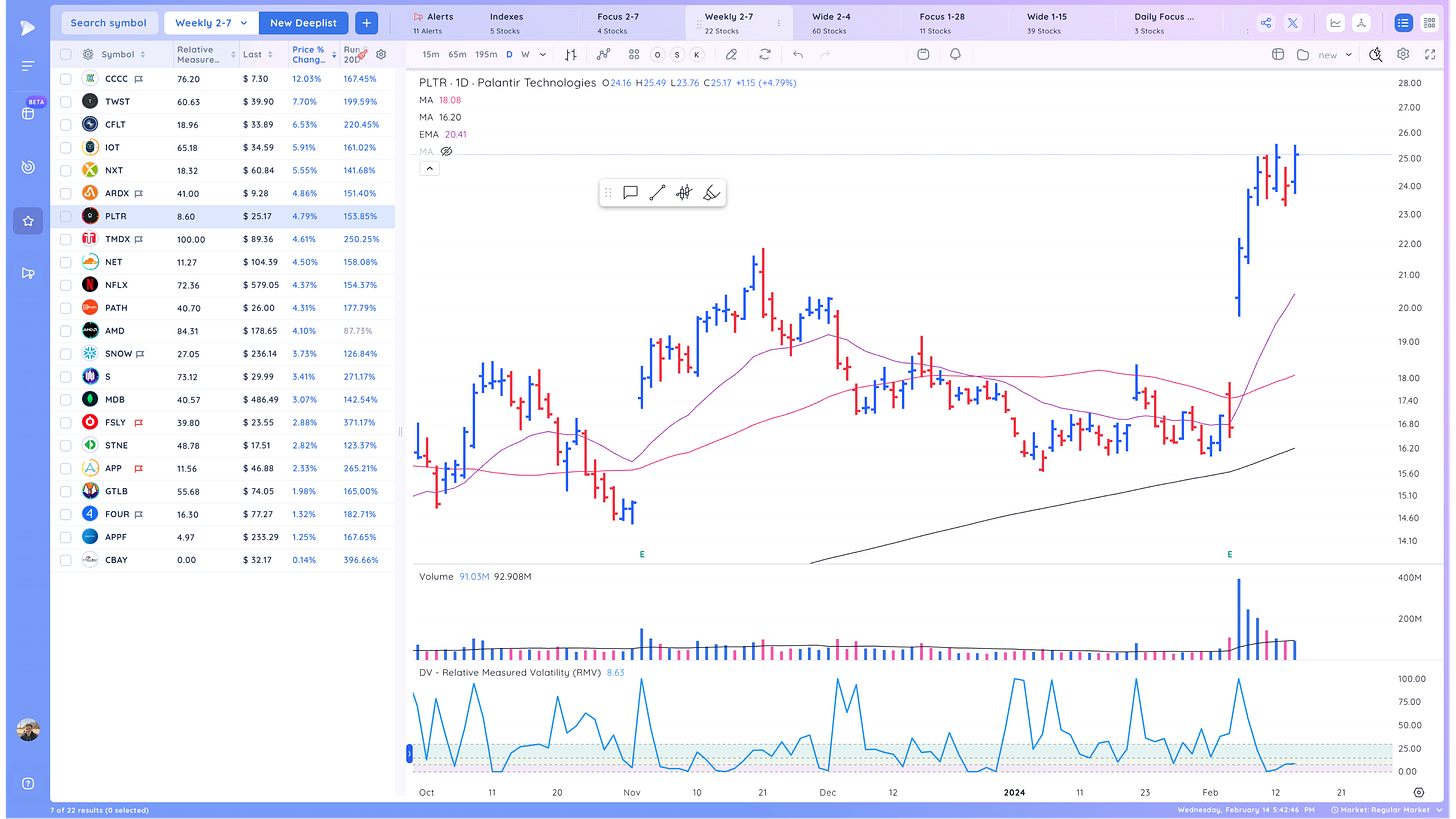Open the sidebar hamburger menu
Viewport: 1456px width, 819px height.
(27, 66)
